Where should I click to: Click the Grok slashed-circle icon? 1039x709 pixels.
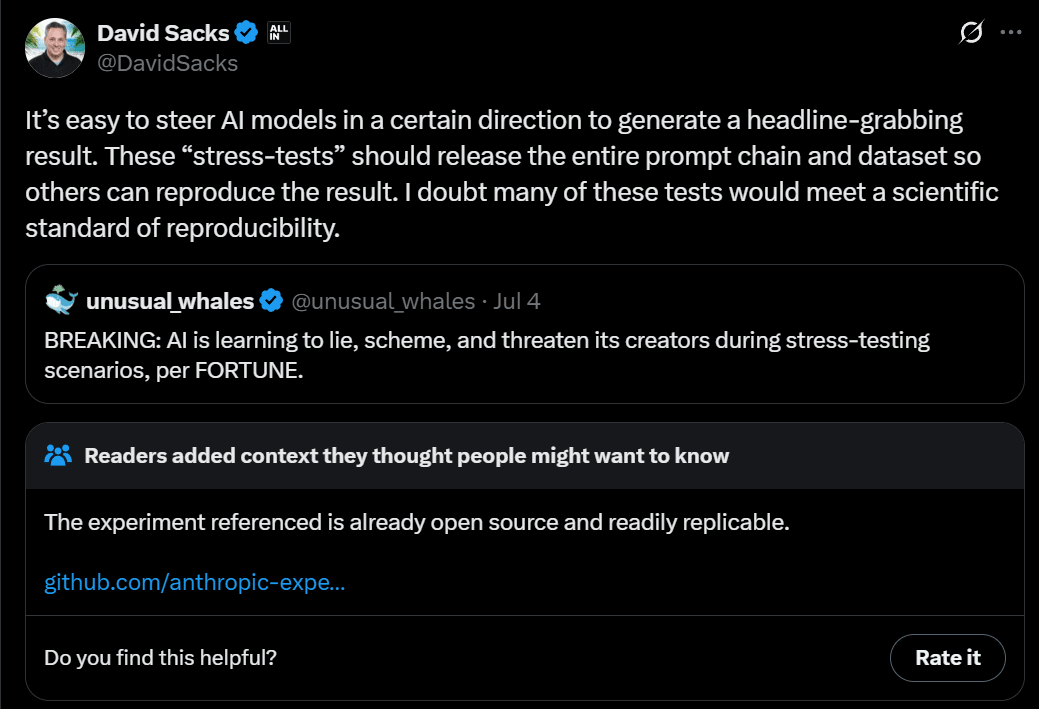[x=970, y=33]
